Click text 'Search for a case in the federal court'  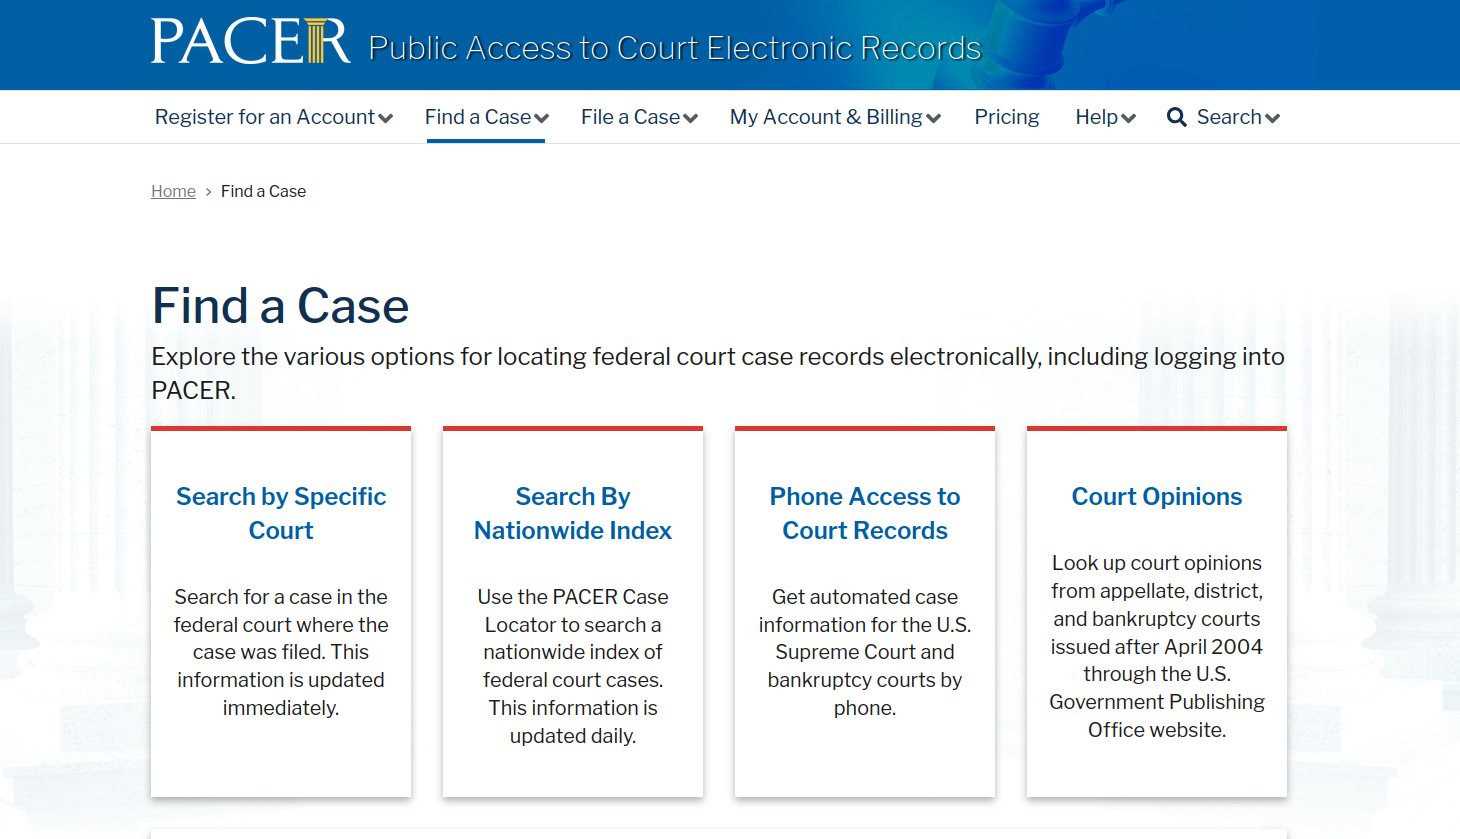click(x=281, y=610)
